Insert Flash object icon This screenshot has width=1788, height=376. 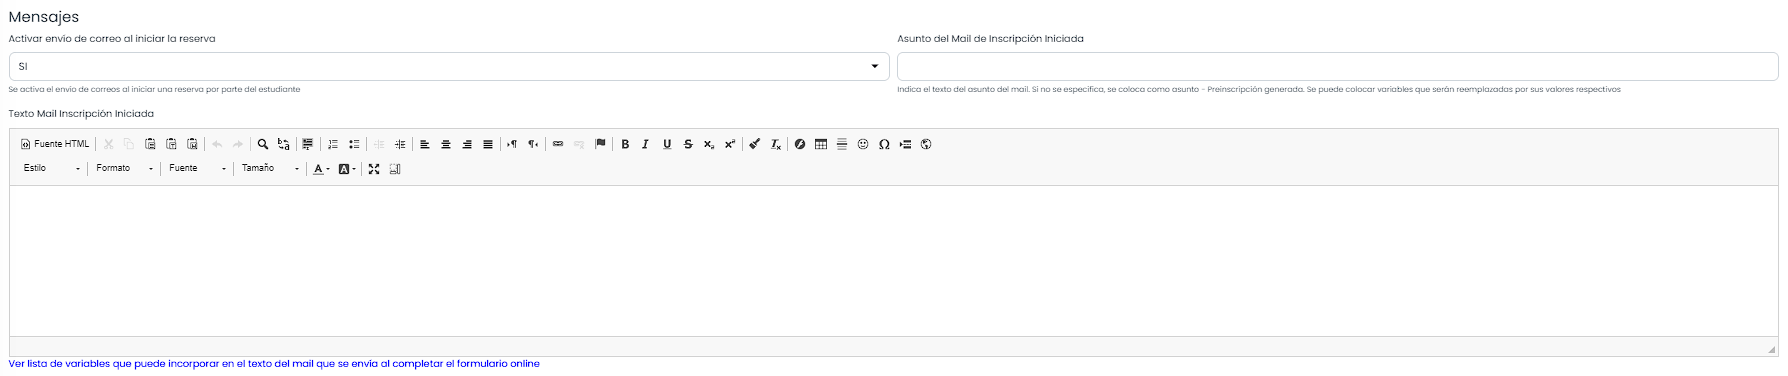pos(800,144)
